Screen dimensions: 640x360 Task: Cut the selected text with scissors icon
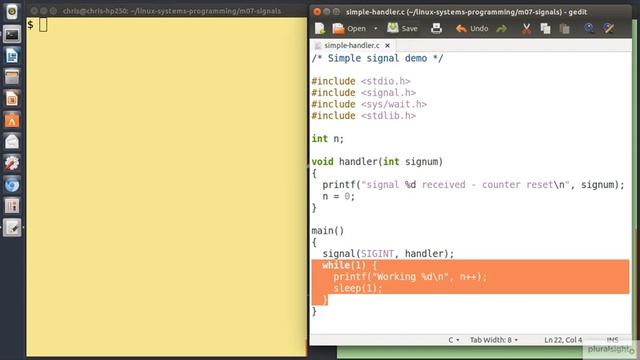pos(527,29)
